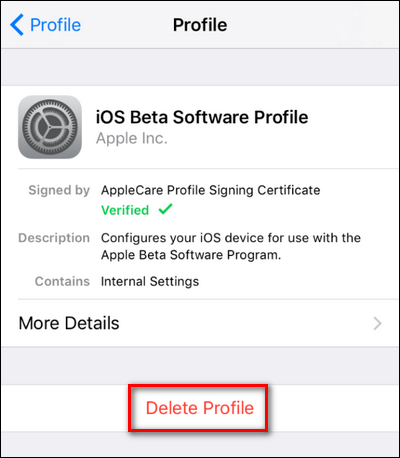Tap gray spacer above Delete Profile
Screen dimensions: 400x458
click(x=200, y=366)
